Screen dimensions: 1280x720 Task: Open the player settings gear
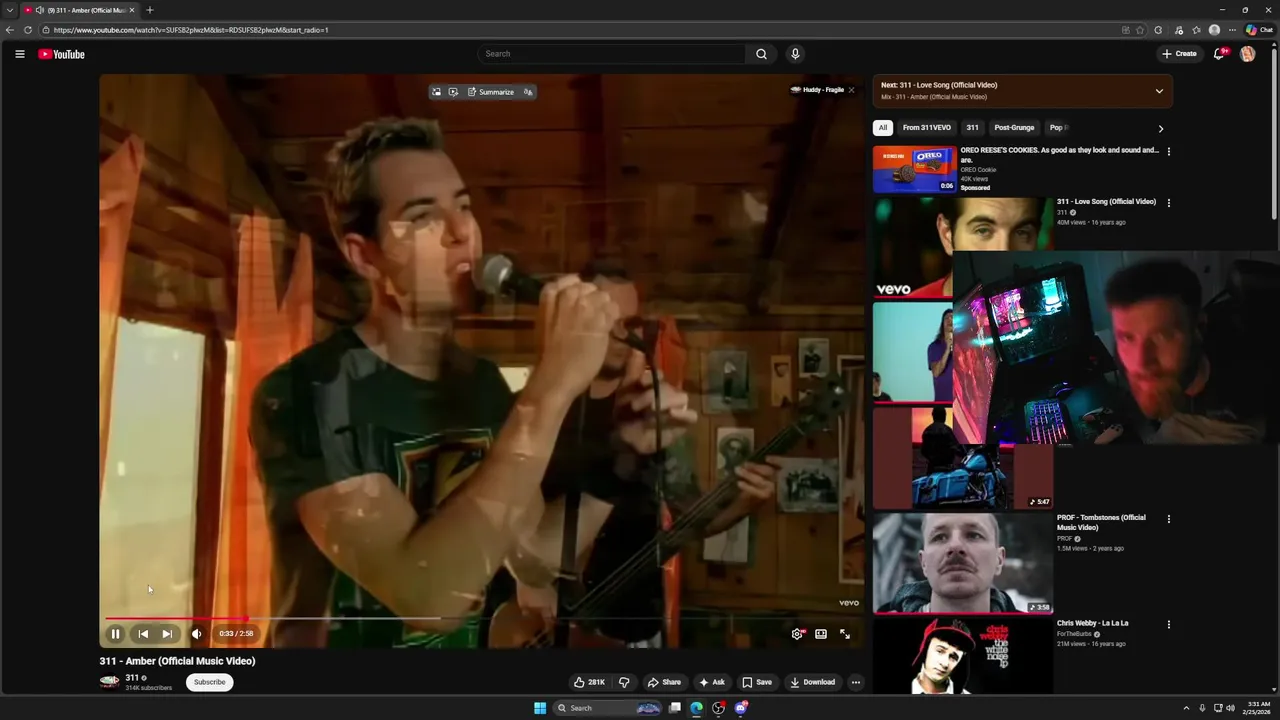[x=797, y=633]
